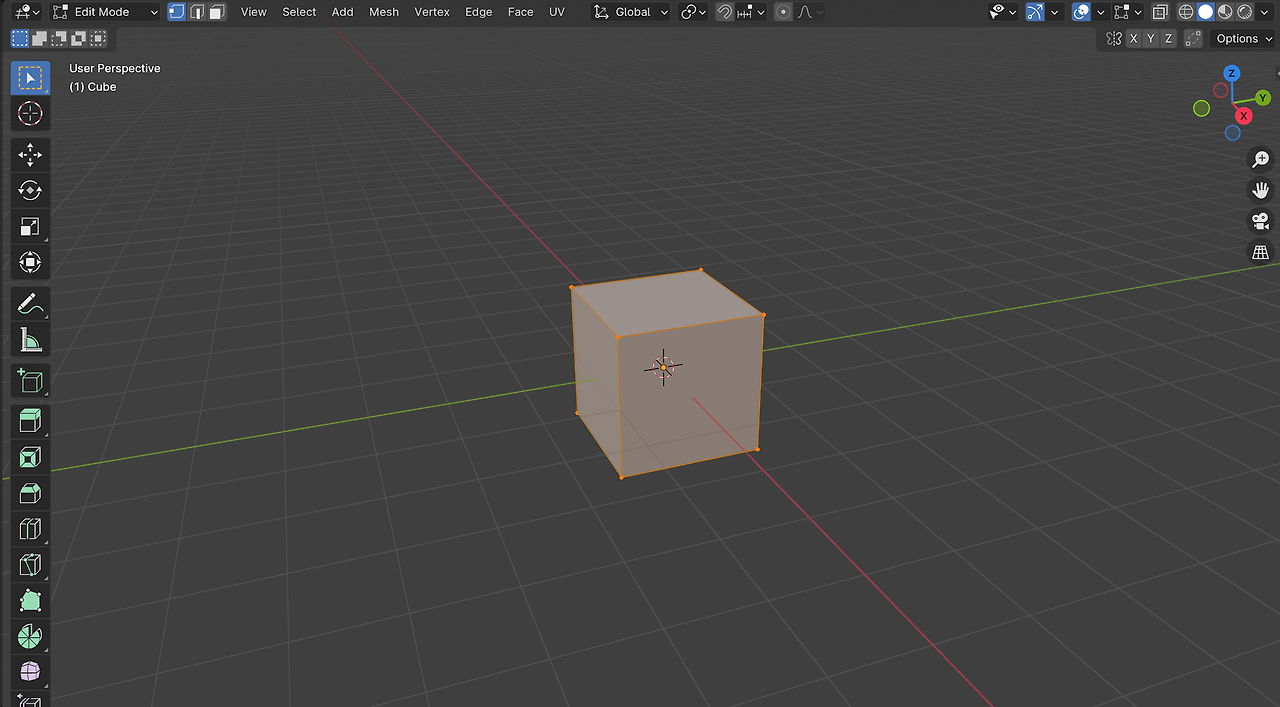Toggle show gizmos

(1035, 12)
